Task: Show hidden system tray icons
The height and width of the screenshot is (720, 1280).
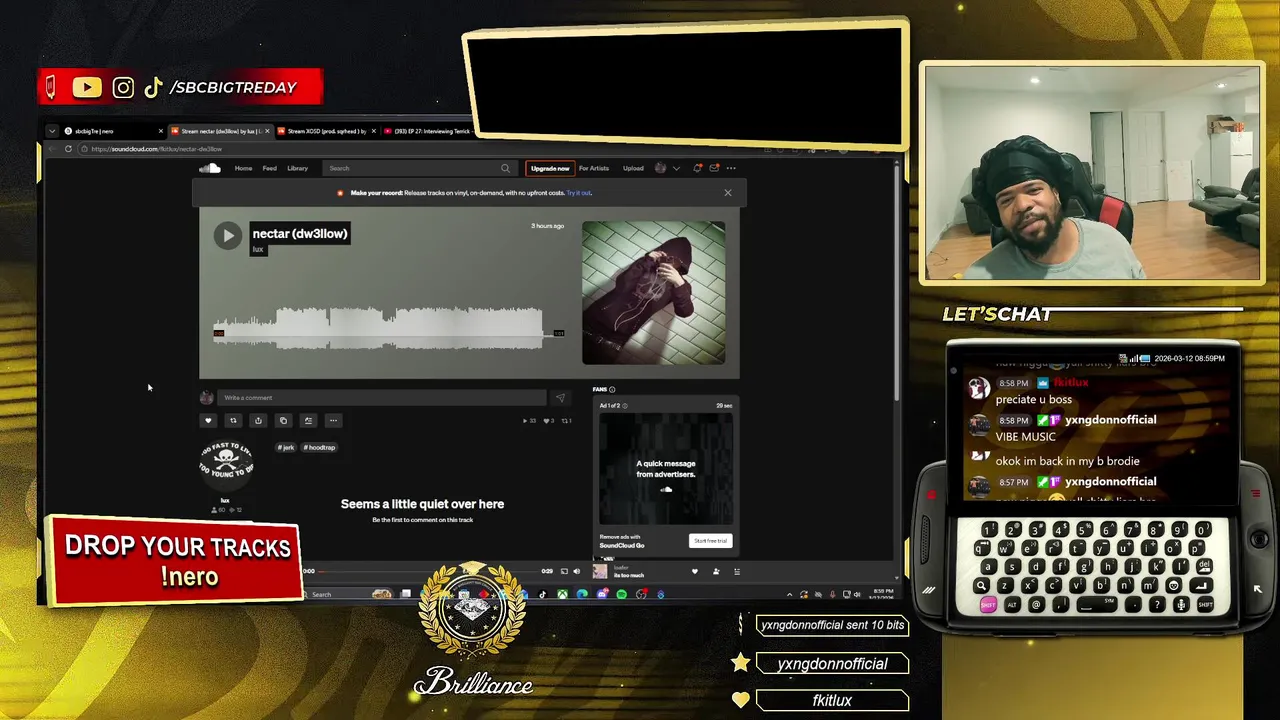Action: (x=790, y=594)
